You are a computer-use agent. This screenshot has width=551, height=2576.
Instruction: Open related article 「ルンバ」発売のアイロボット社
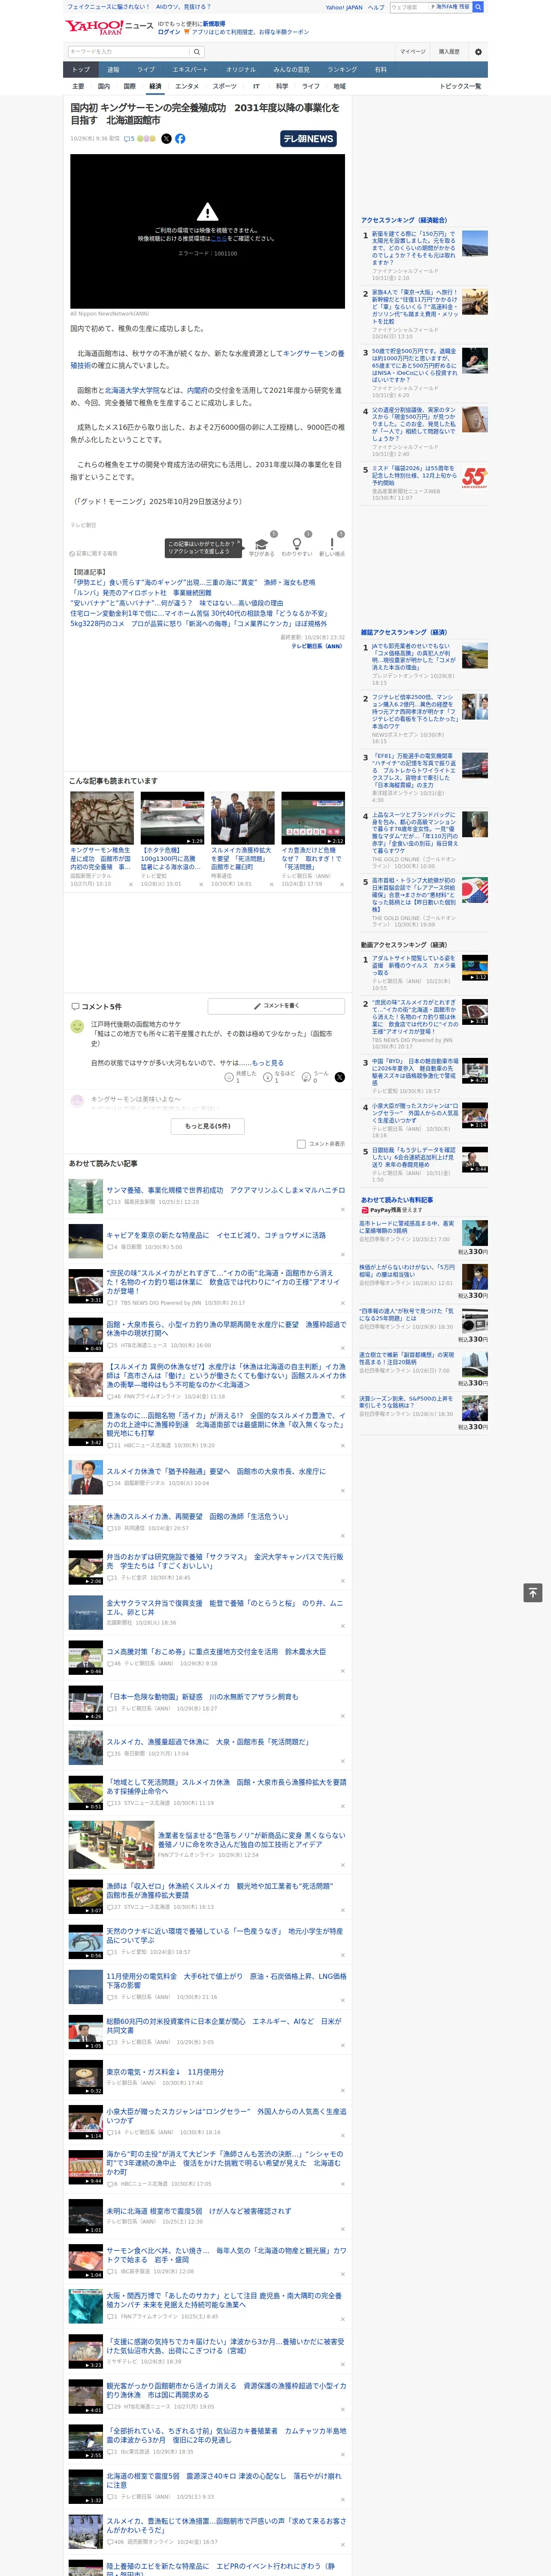pos(141,593)
